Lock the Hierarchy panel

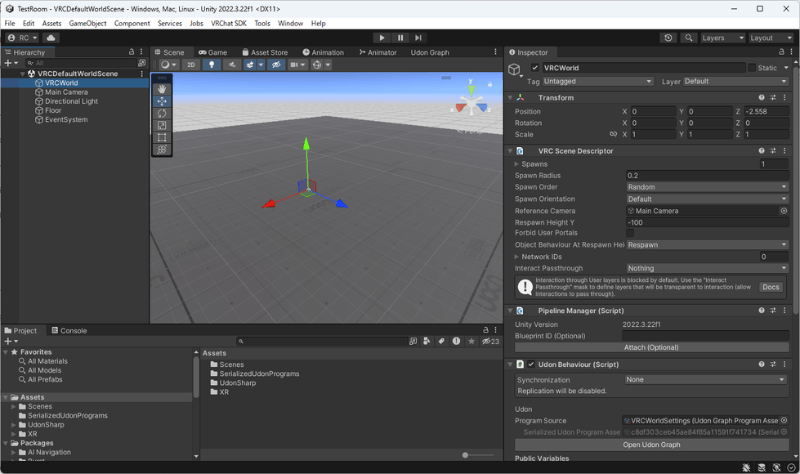[x=131, y=52]
